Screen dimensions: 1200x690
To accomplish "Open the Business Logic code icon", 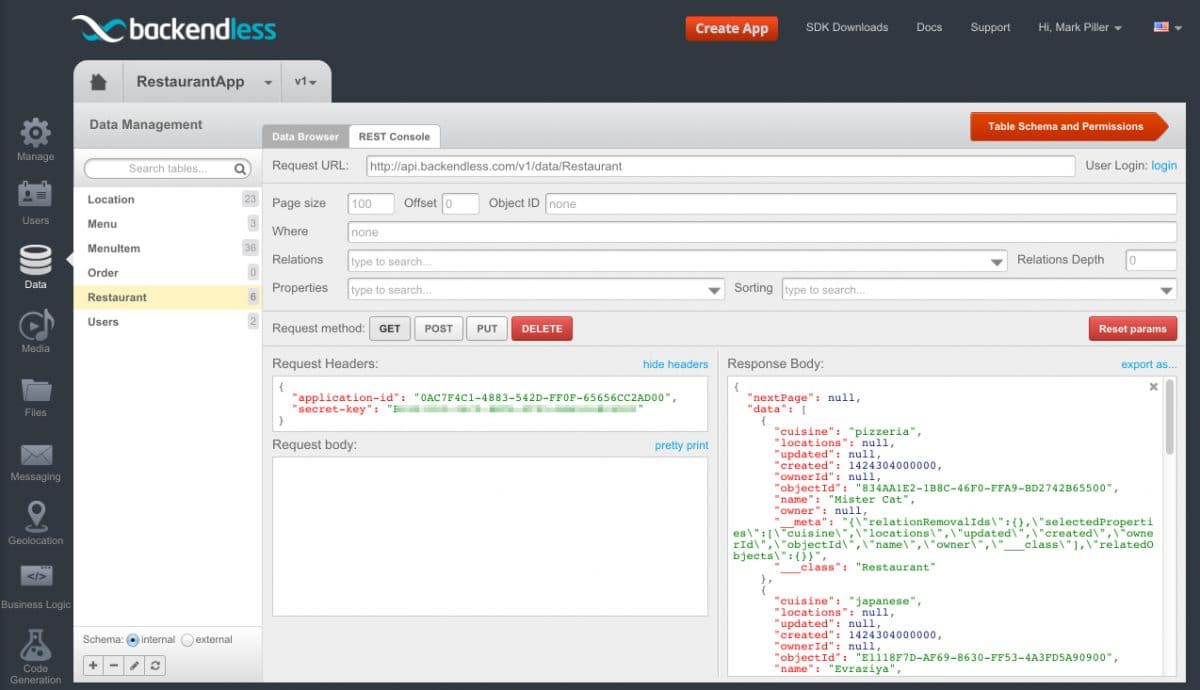I will tap(36, 577).
